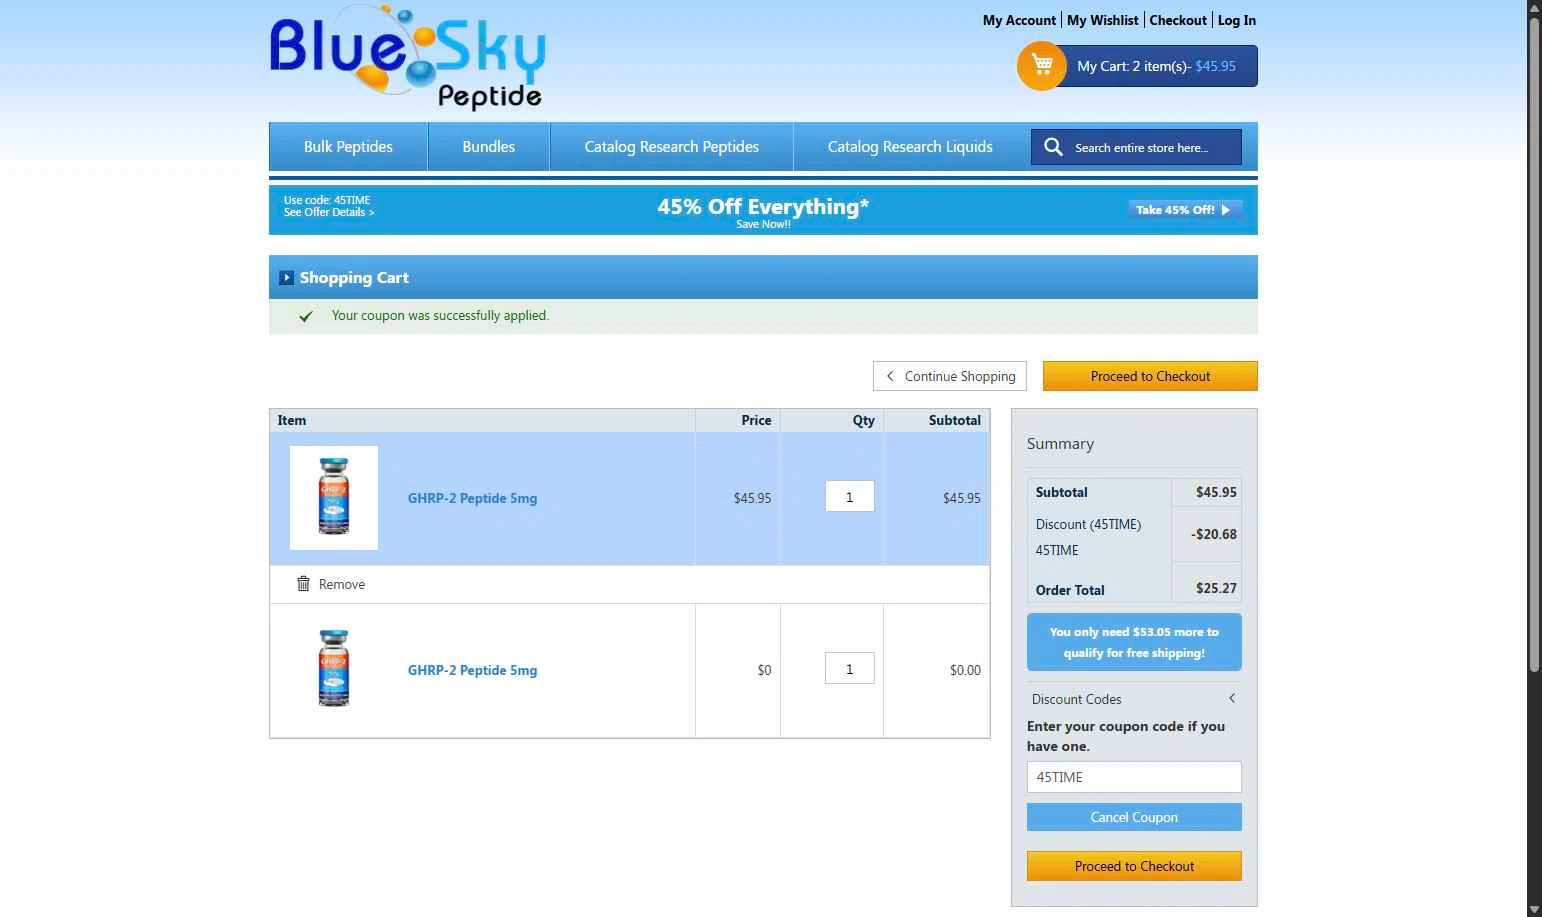
Task: Open Catalog Research Liquids menu
Action: click(x=910, y=147)
